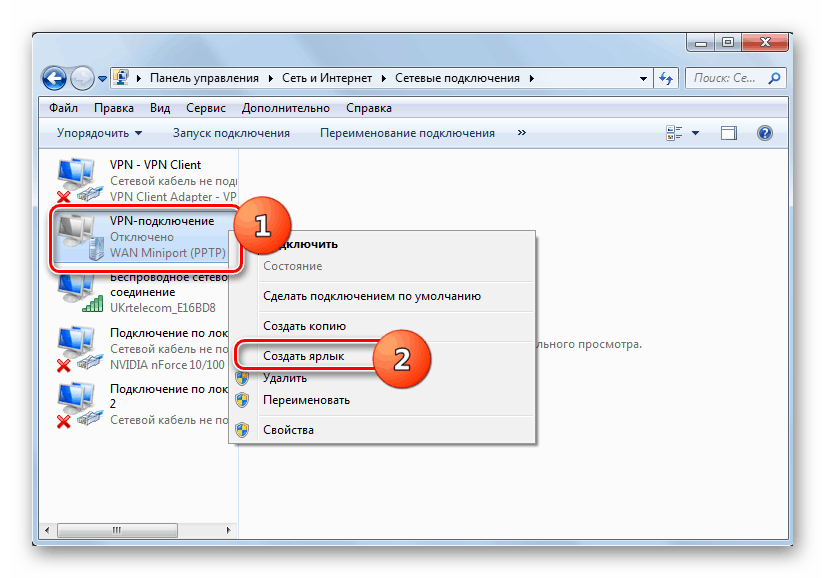The image size is (825, 578).
Task: Click 'VPN - VPN Client' name text
Action: [155, 165]
